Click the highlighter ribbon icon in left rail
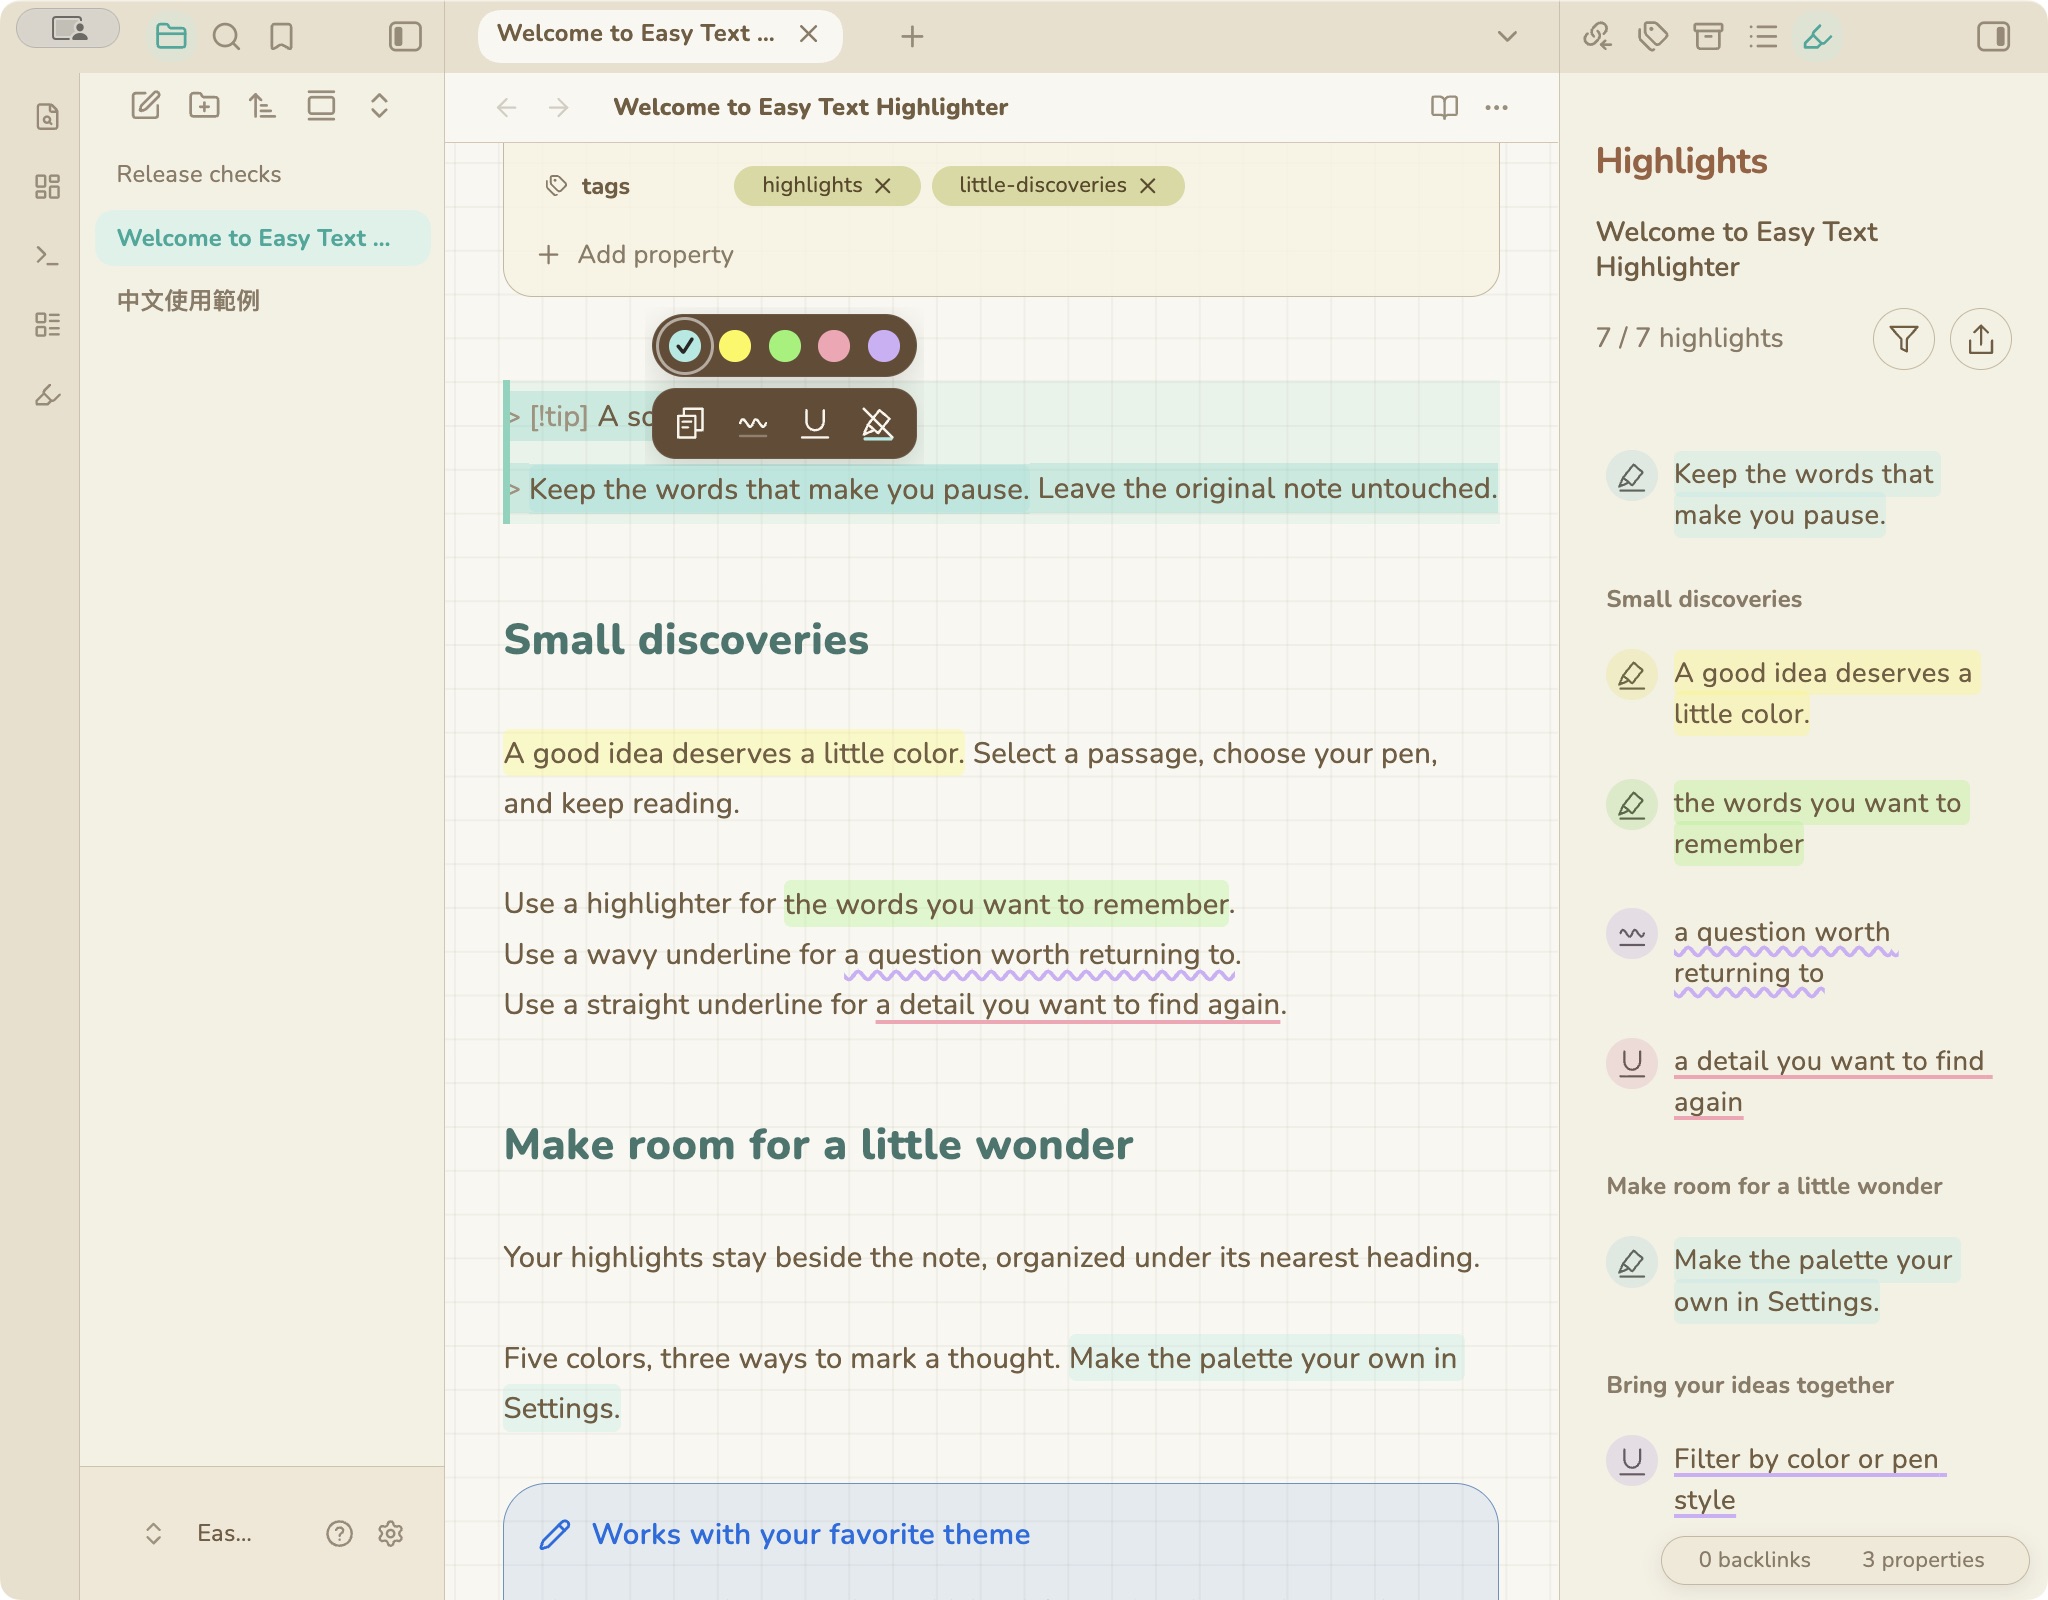 (x=47, y=395)
